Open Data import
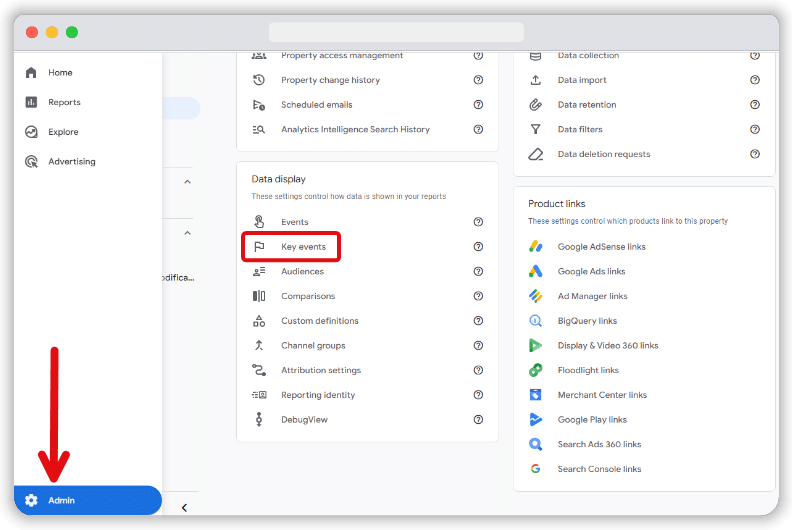The height and width of the screenshot is (530, 792). [x=582, y=80]
